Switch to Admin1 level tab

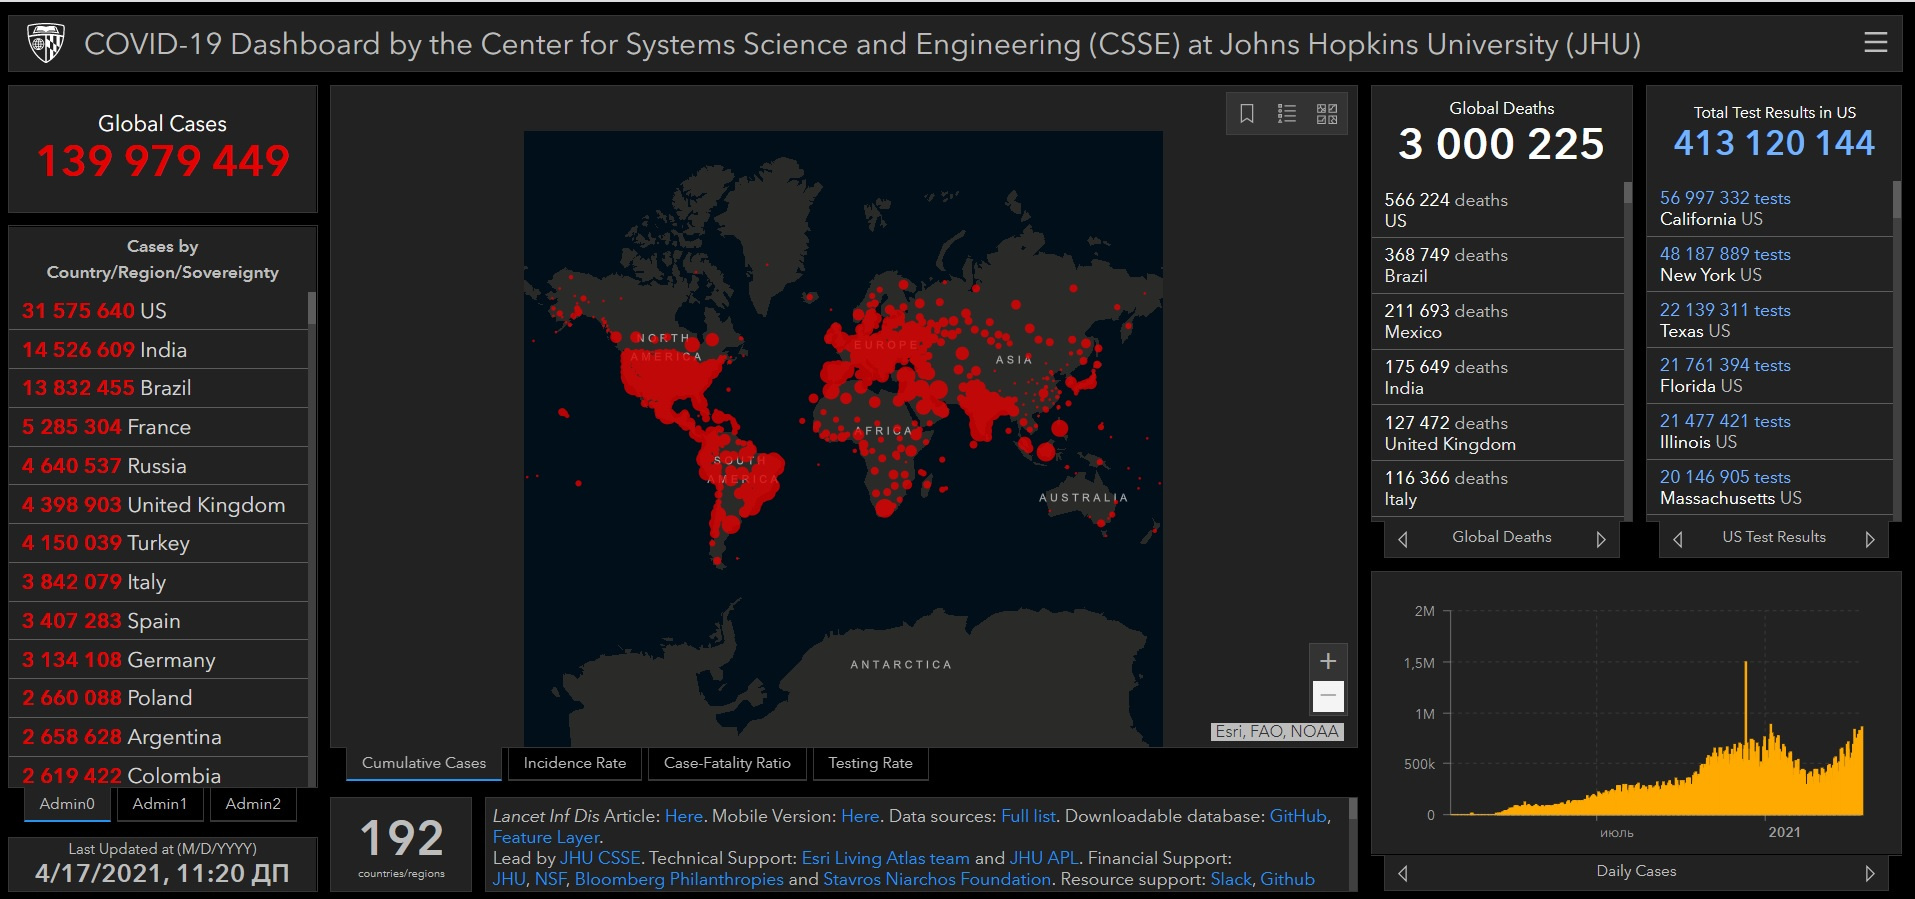pos(159,804)
